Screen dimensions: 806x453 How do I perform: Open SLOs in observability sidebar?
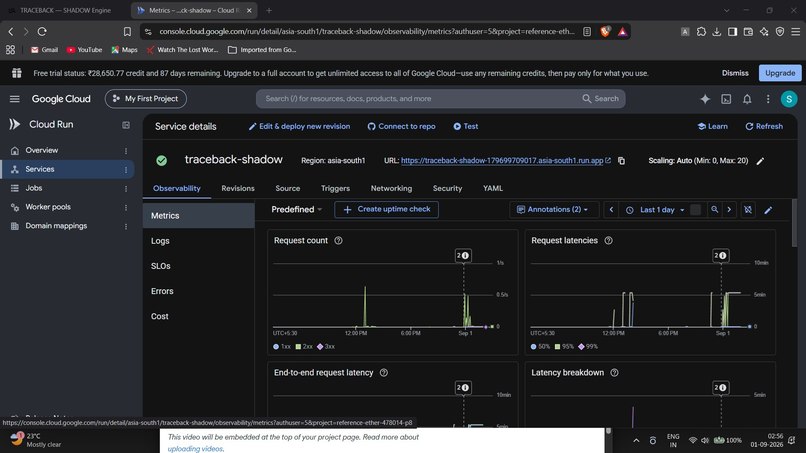(x=198, y=266)
